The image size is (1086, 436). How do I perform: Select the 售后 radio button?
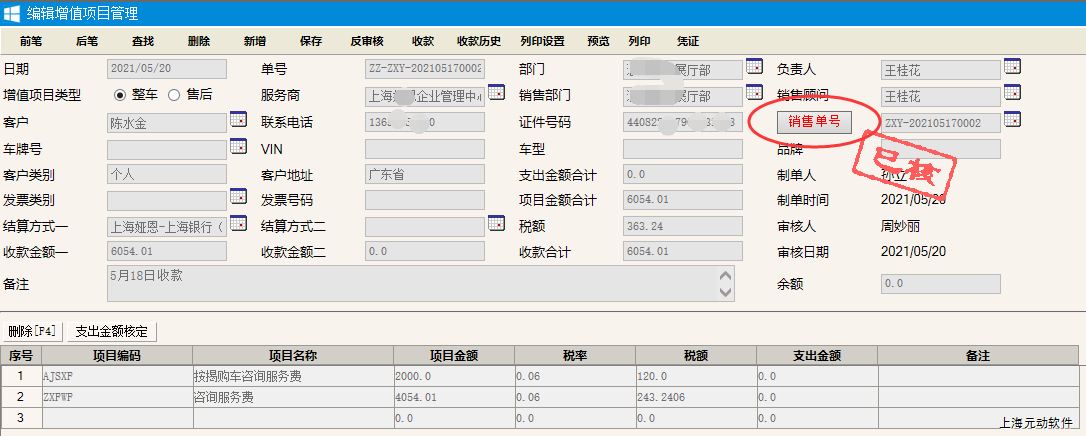pyautogui.click(x=173, y=95)
